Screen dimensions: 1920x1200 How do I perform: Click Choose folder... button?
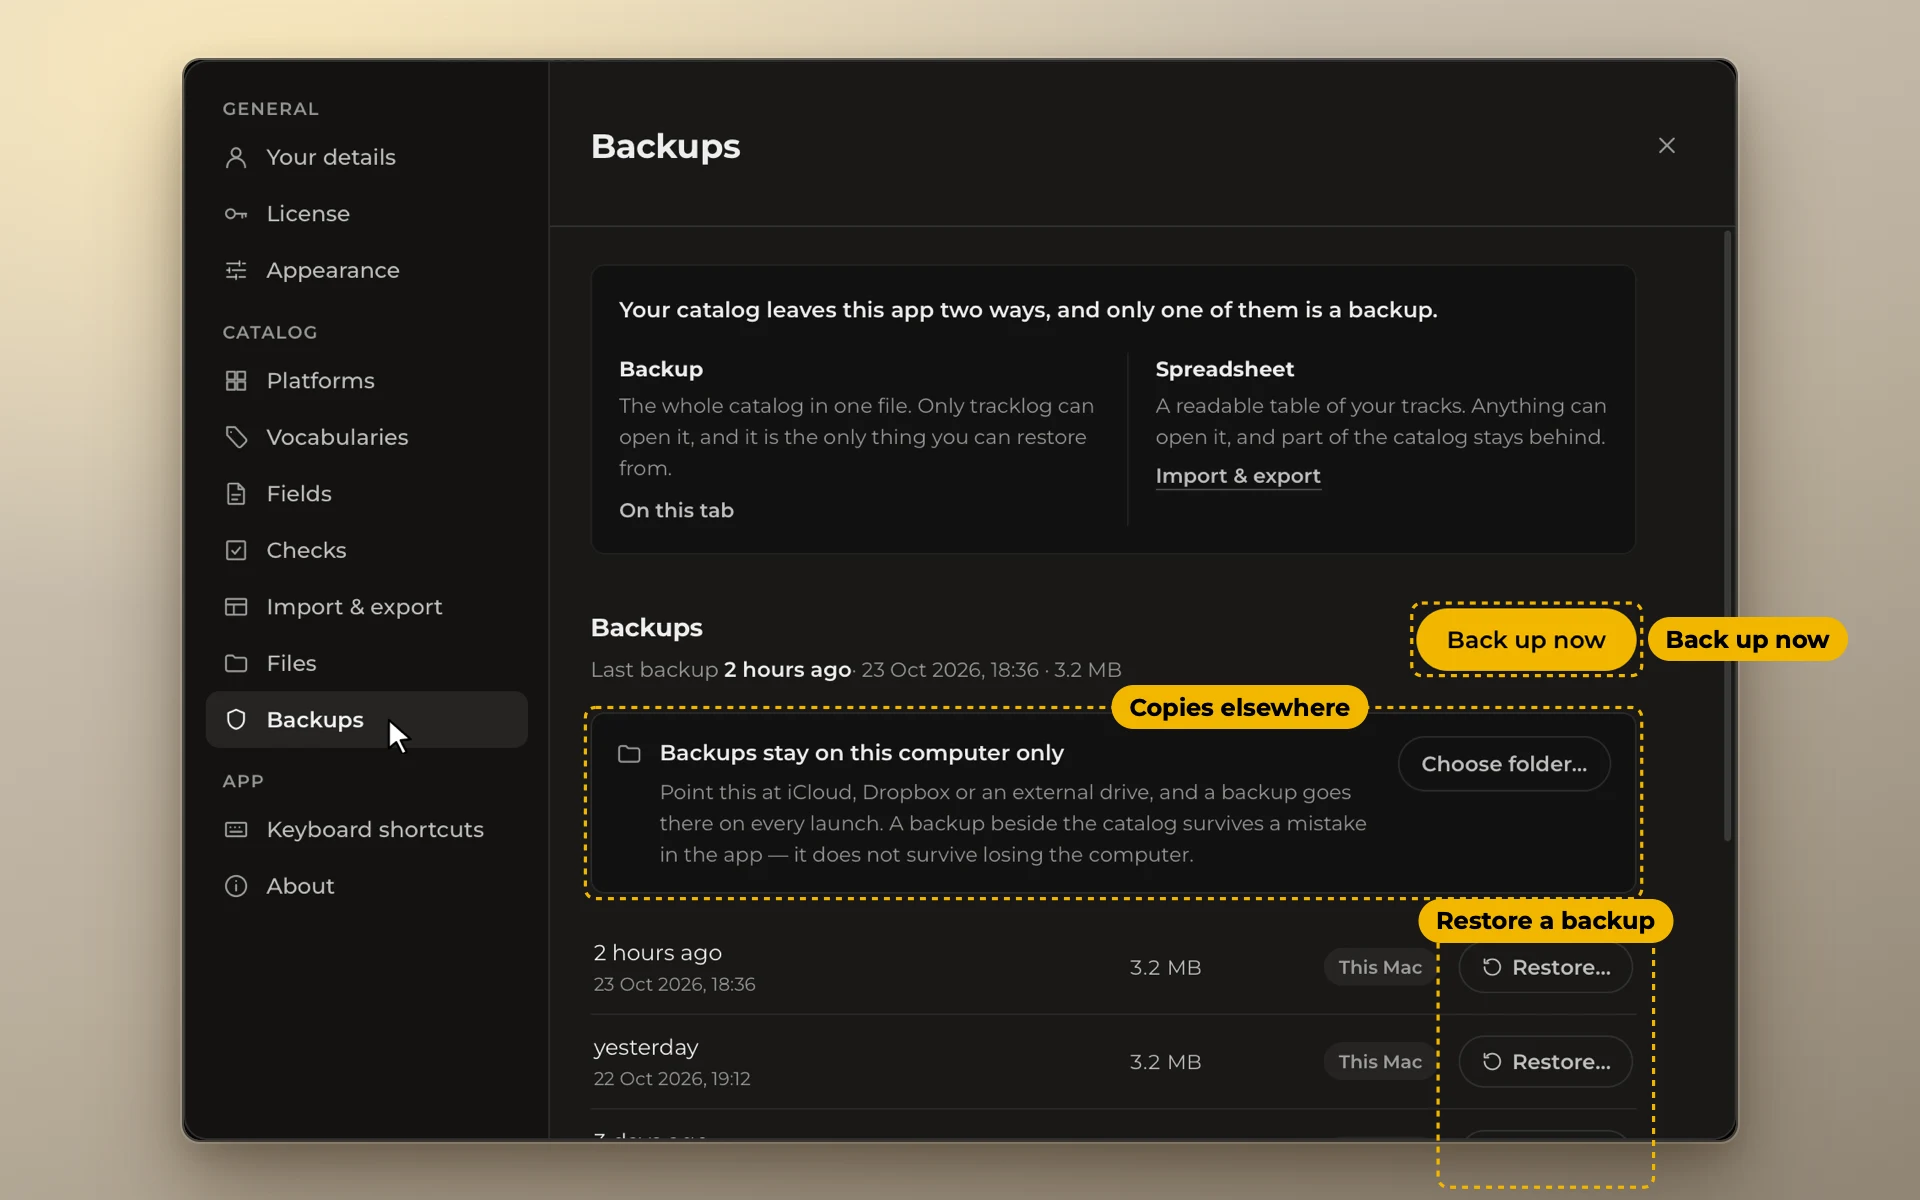1504,764
